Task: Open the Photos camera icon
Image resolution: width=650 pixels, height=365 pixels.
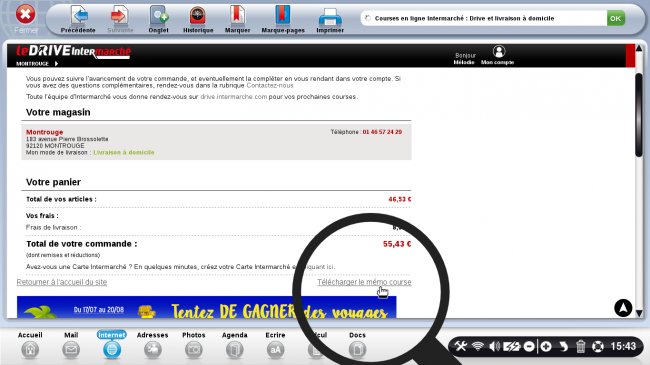Action: pyautogui.click(x=194, y=350)
